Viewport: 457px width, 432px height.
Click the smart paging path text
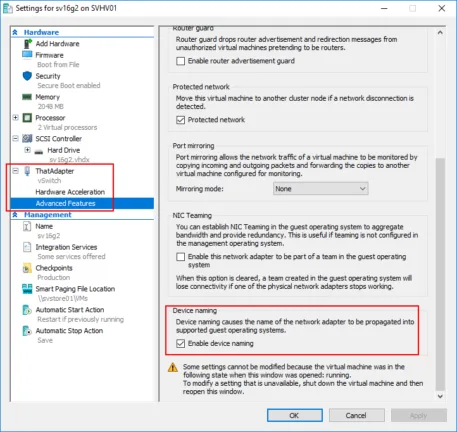(63, 298)
